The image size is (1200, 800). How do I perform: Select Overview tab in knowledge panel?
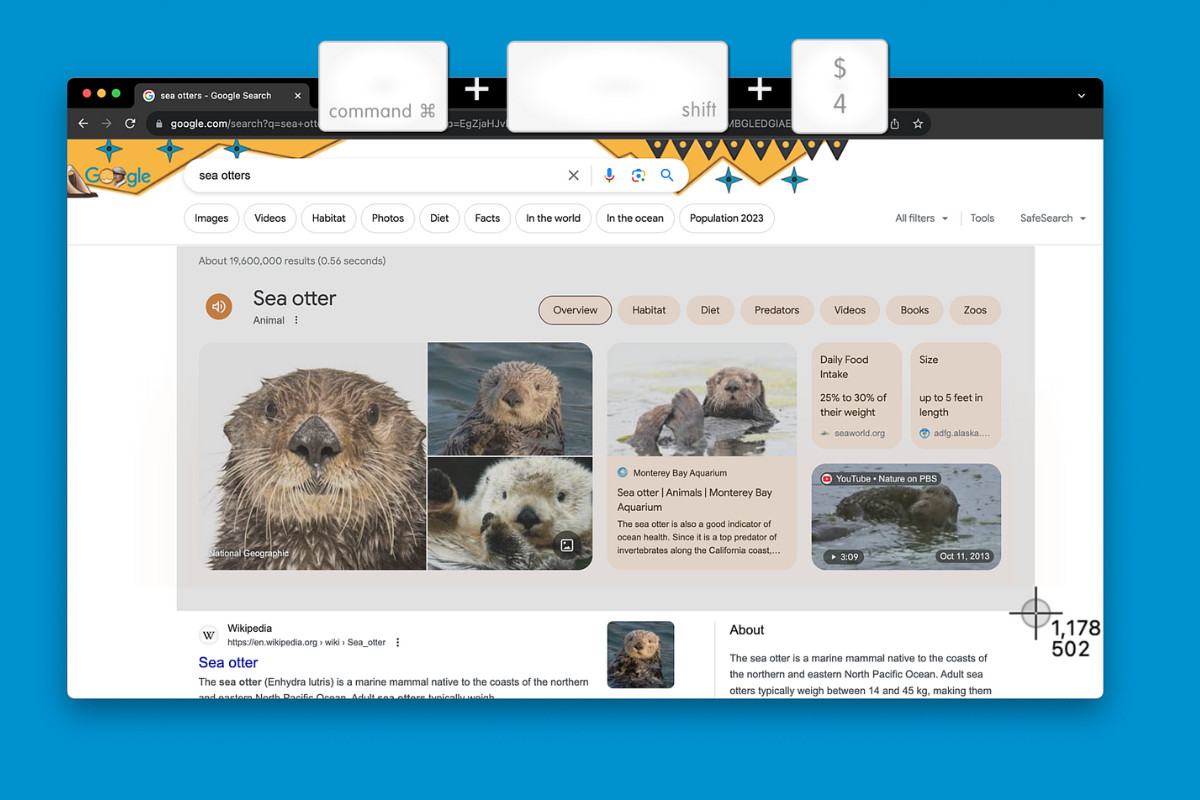click(575, 310)
